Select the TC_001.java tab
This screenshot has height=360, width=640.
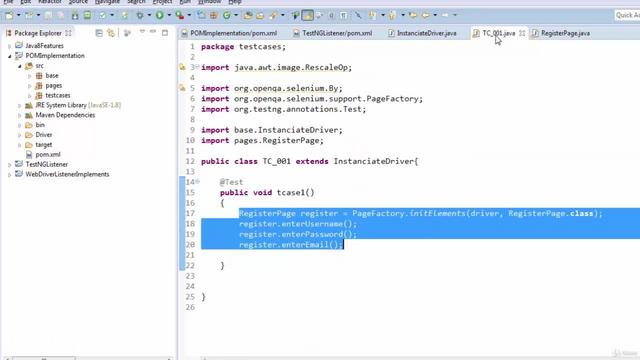tap(498, 33)
